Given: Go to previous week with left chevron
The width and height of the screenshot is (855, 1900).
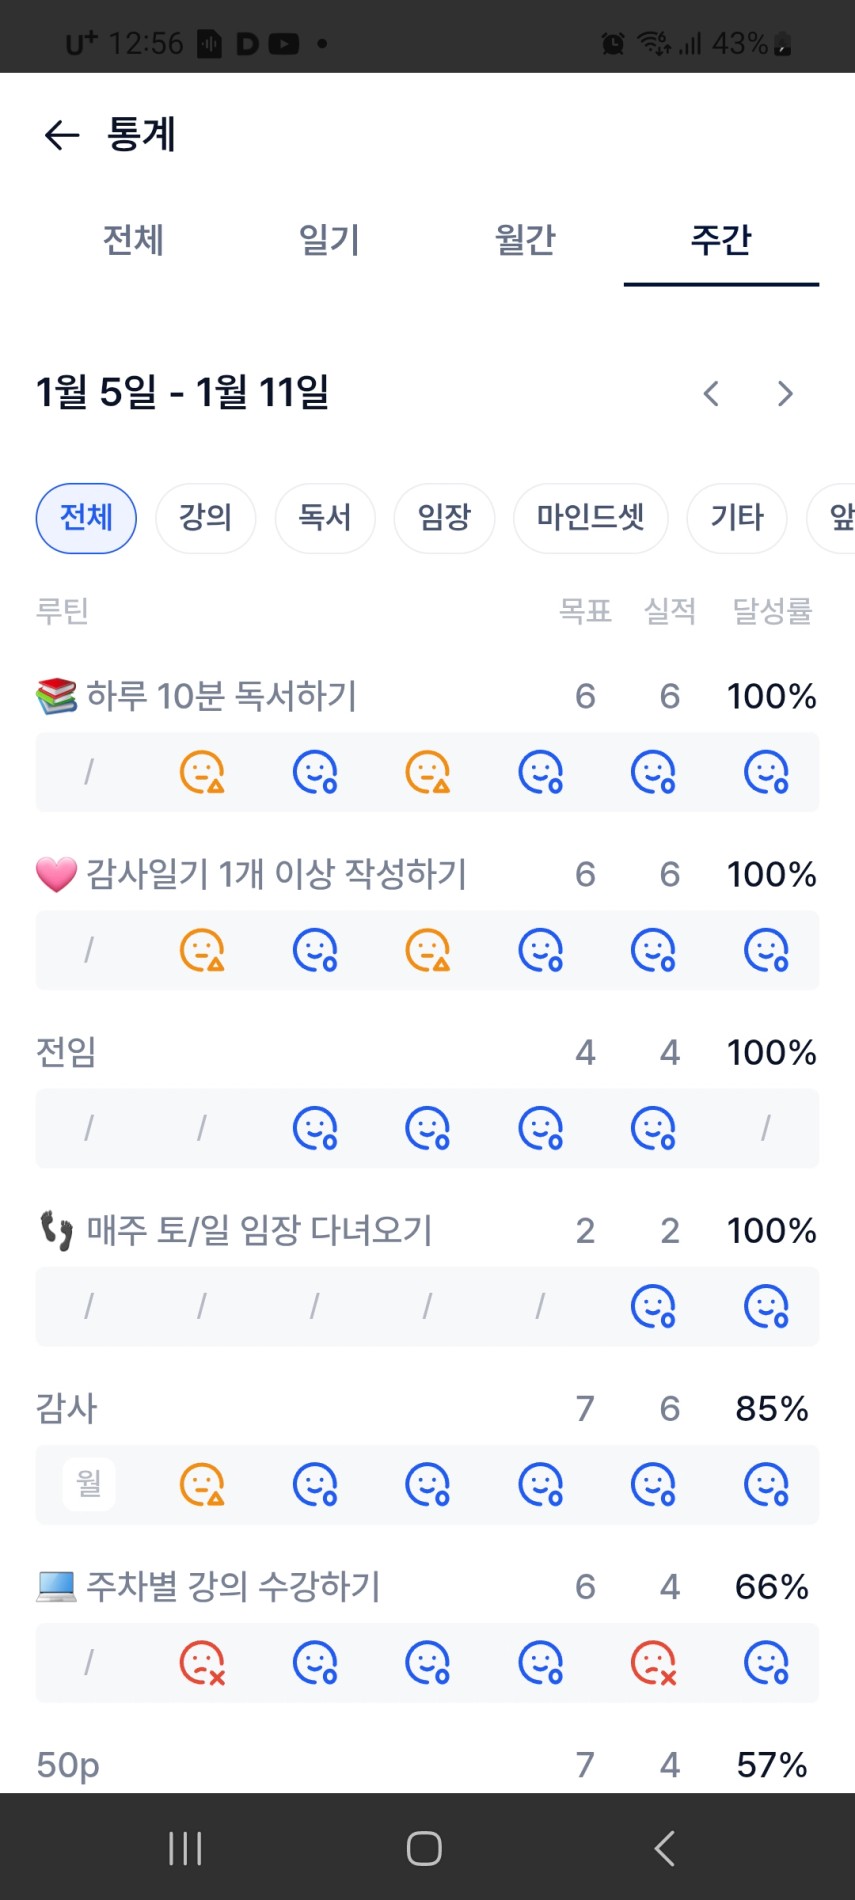Looking at the screenshot, I should tap(711, 394).
